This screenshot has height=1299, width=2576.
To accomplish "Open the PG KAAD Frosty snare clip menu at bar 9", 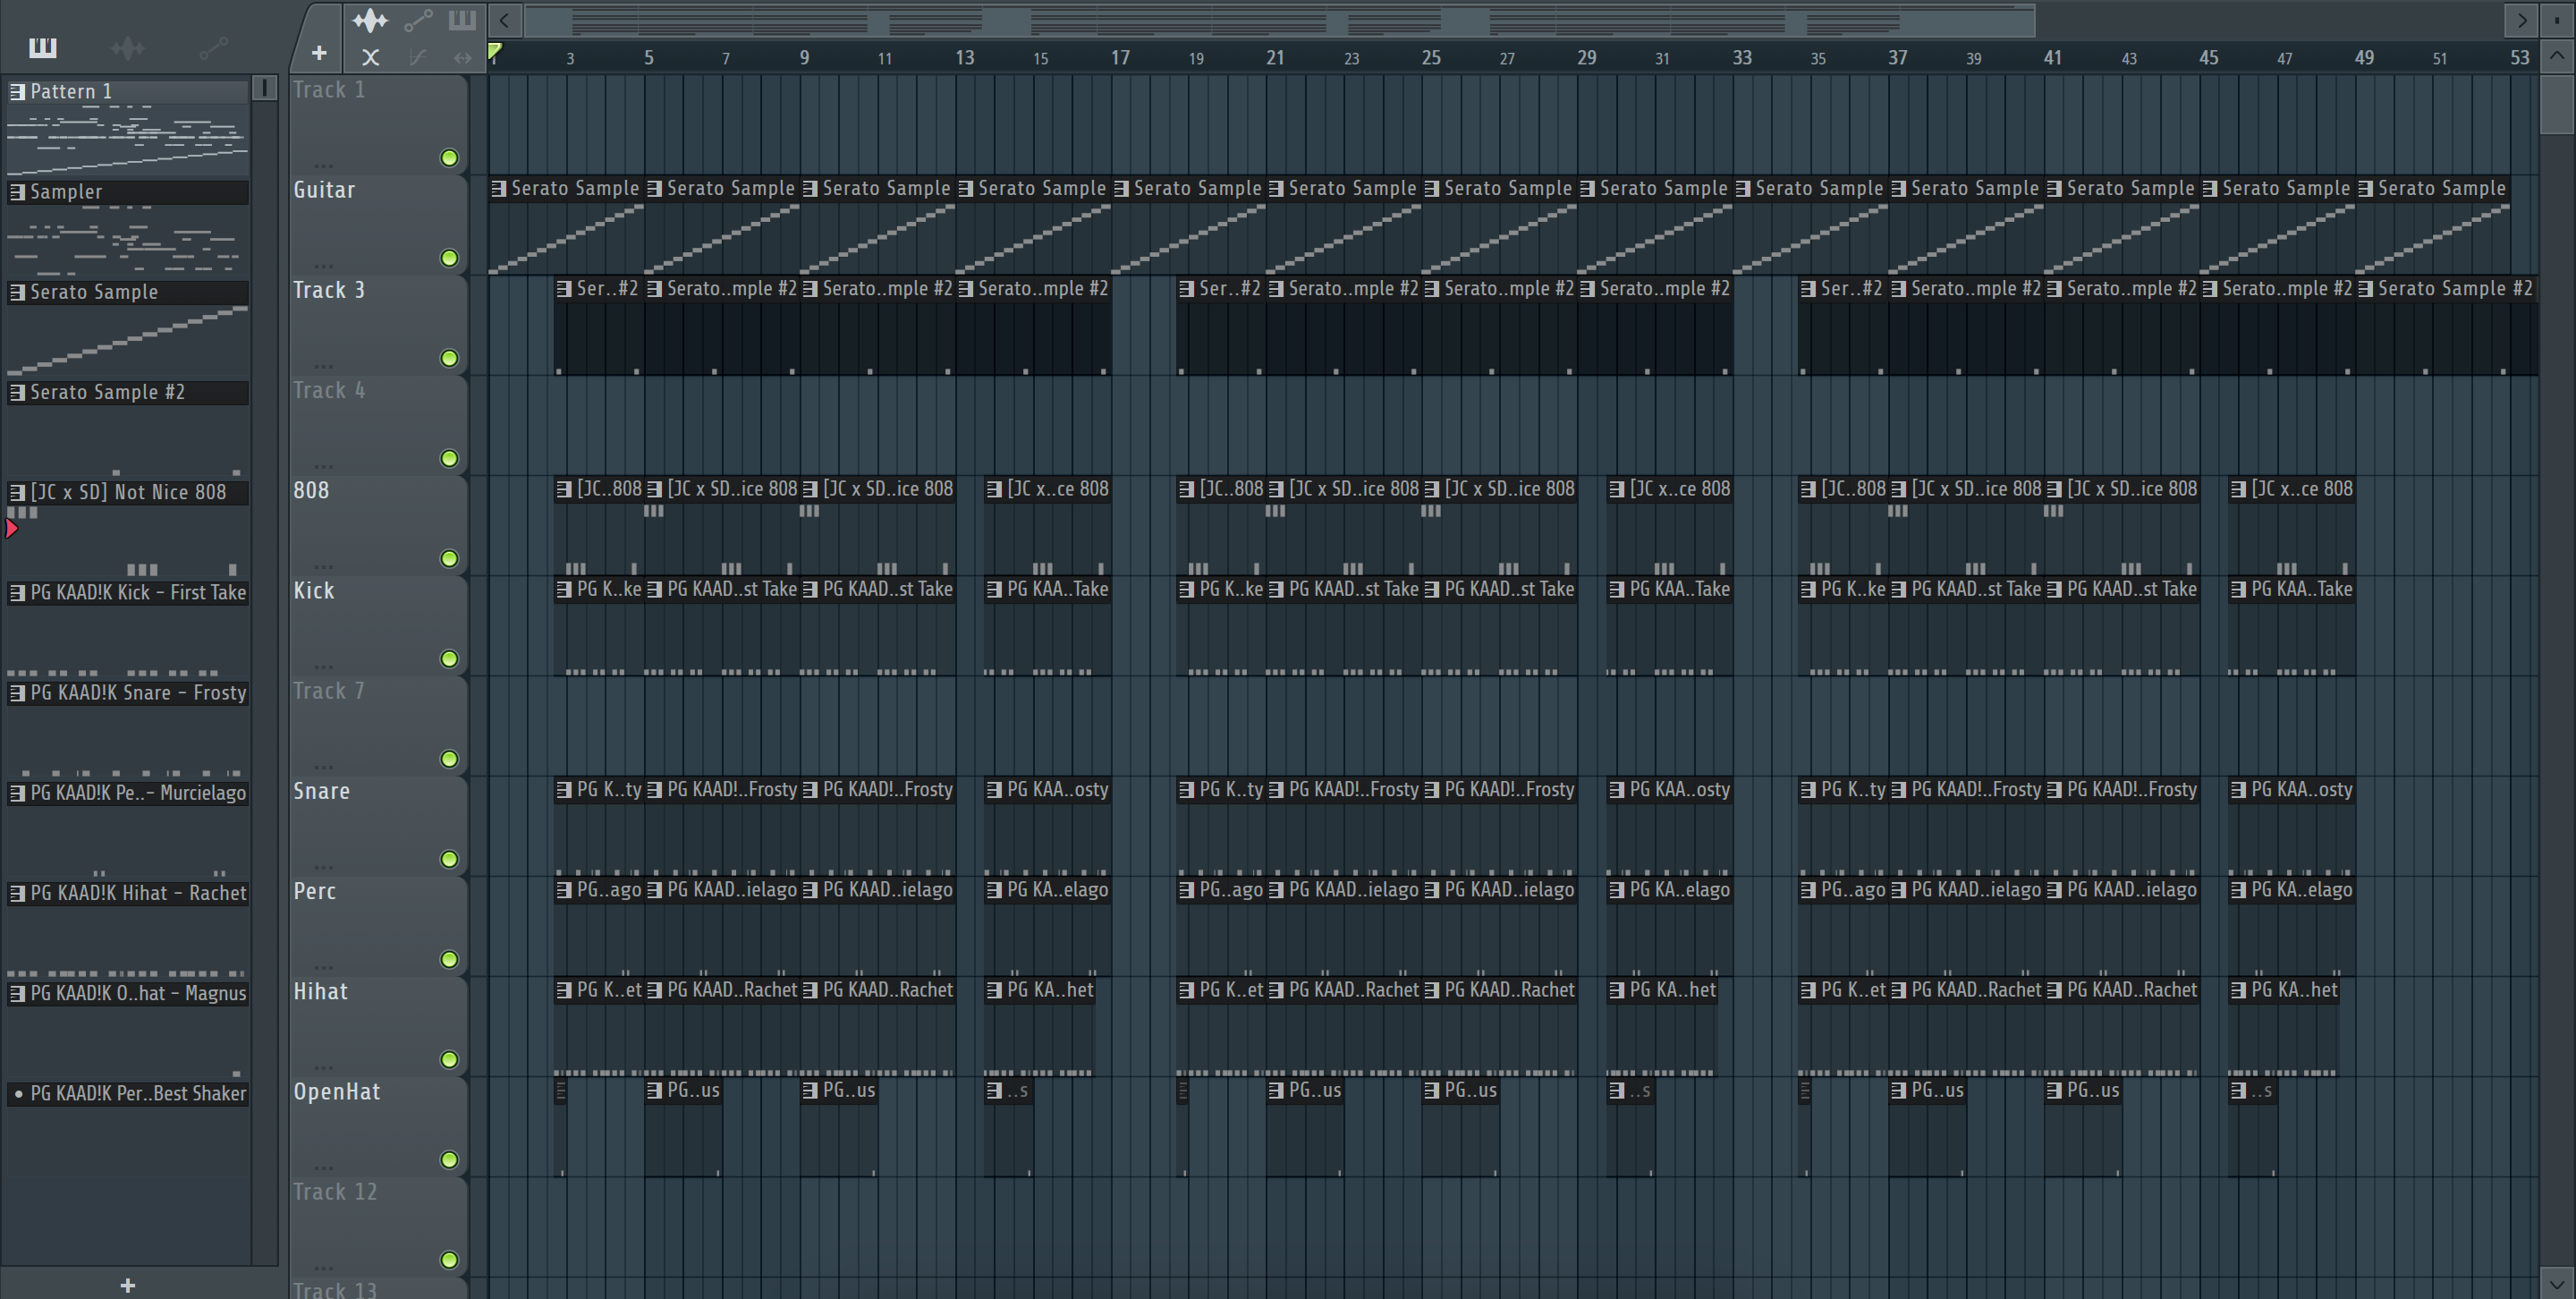I will [811, 790].
